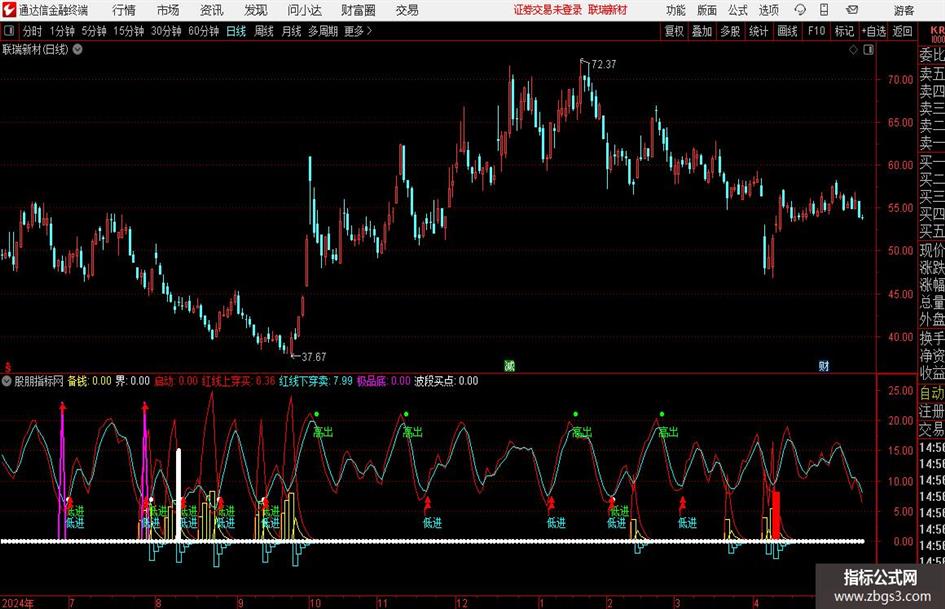
Task: Click the 红线上穿买 indicator value
Action: (239, 381)
